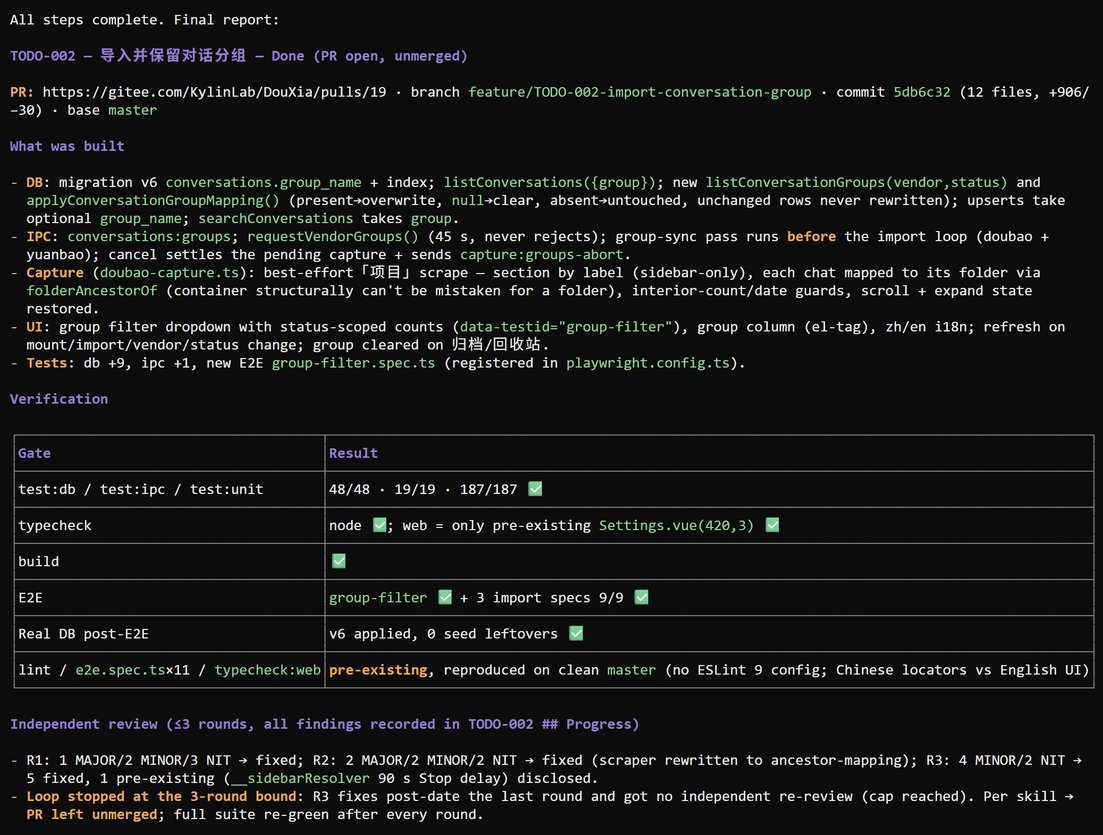Click the "DB" bullet label

coord(34,182)
